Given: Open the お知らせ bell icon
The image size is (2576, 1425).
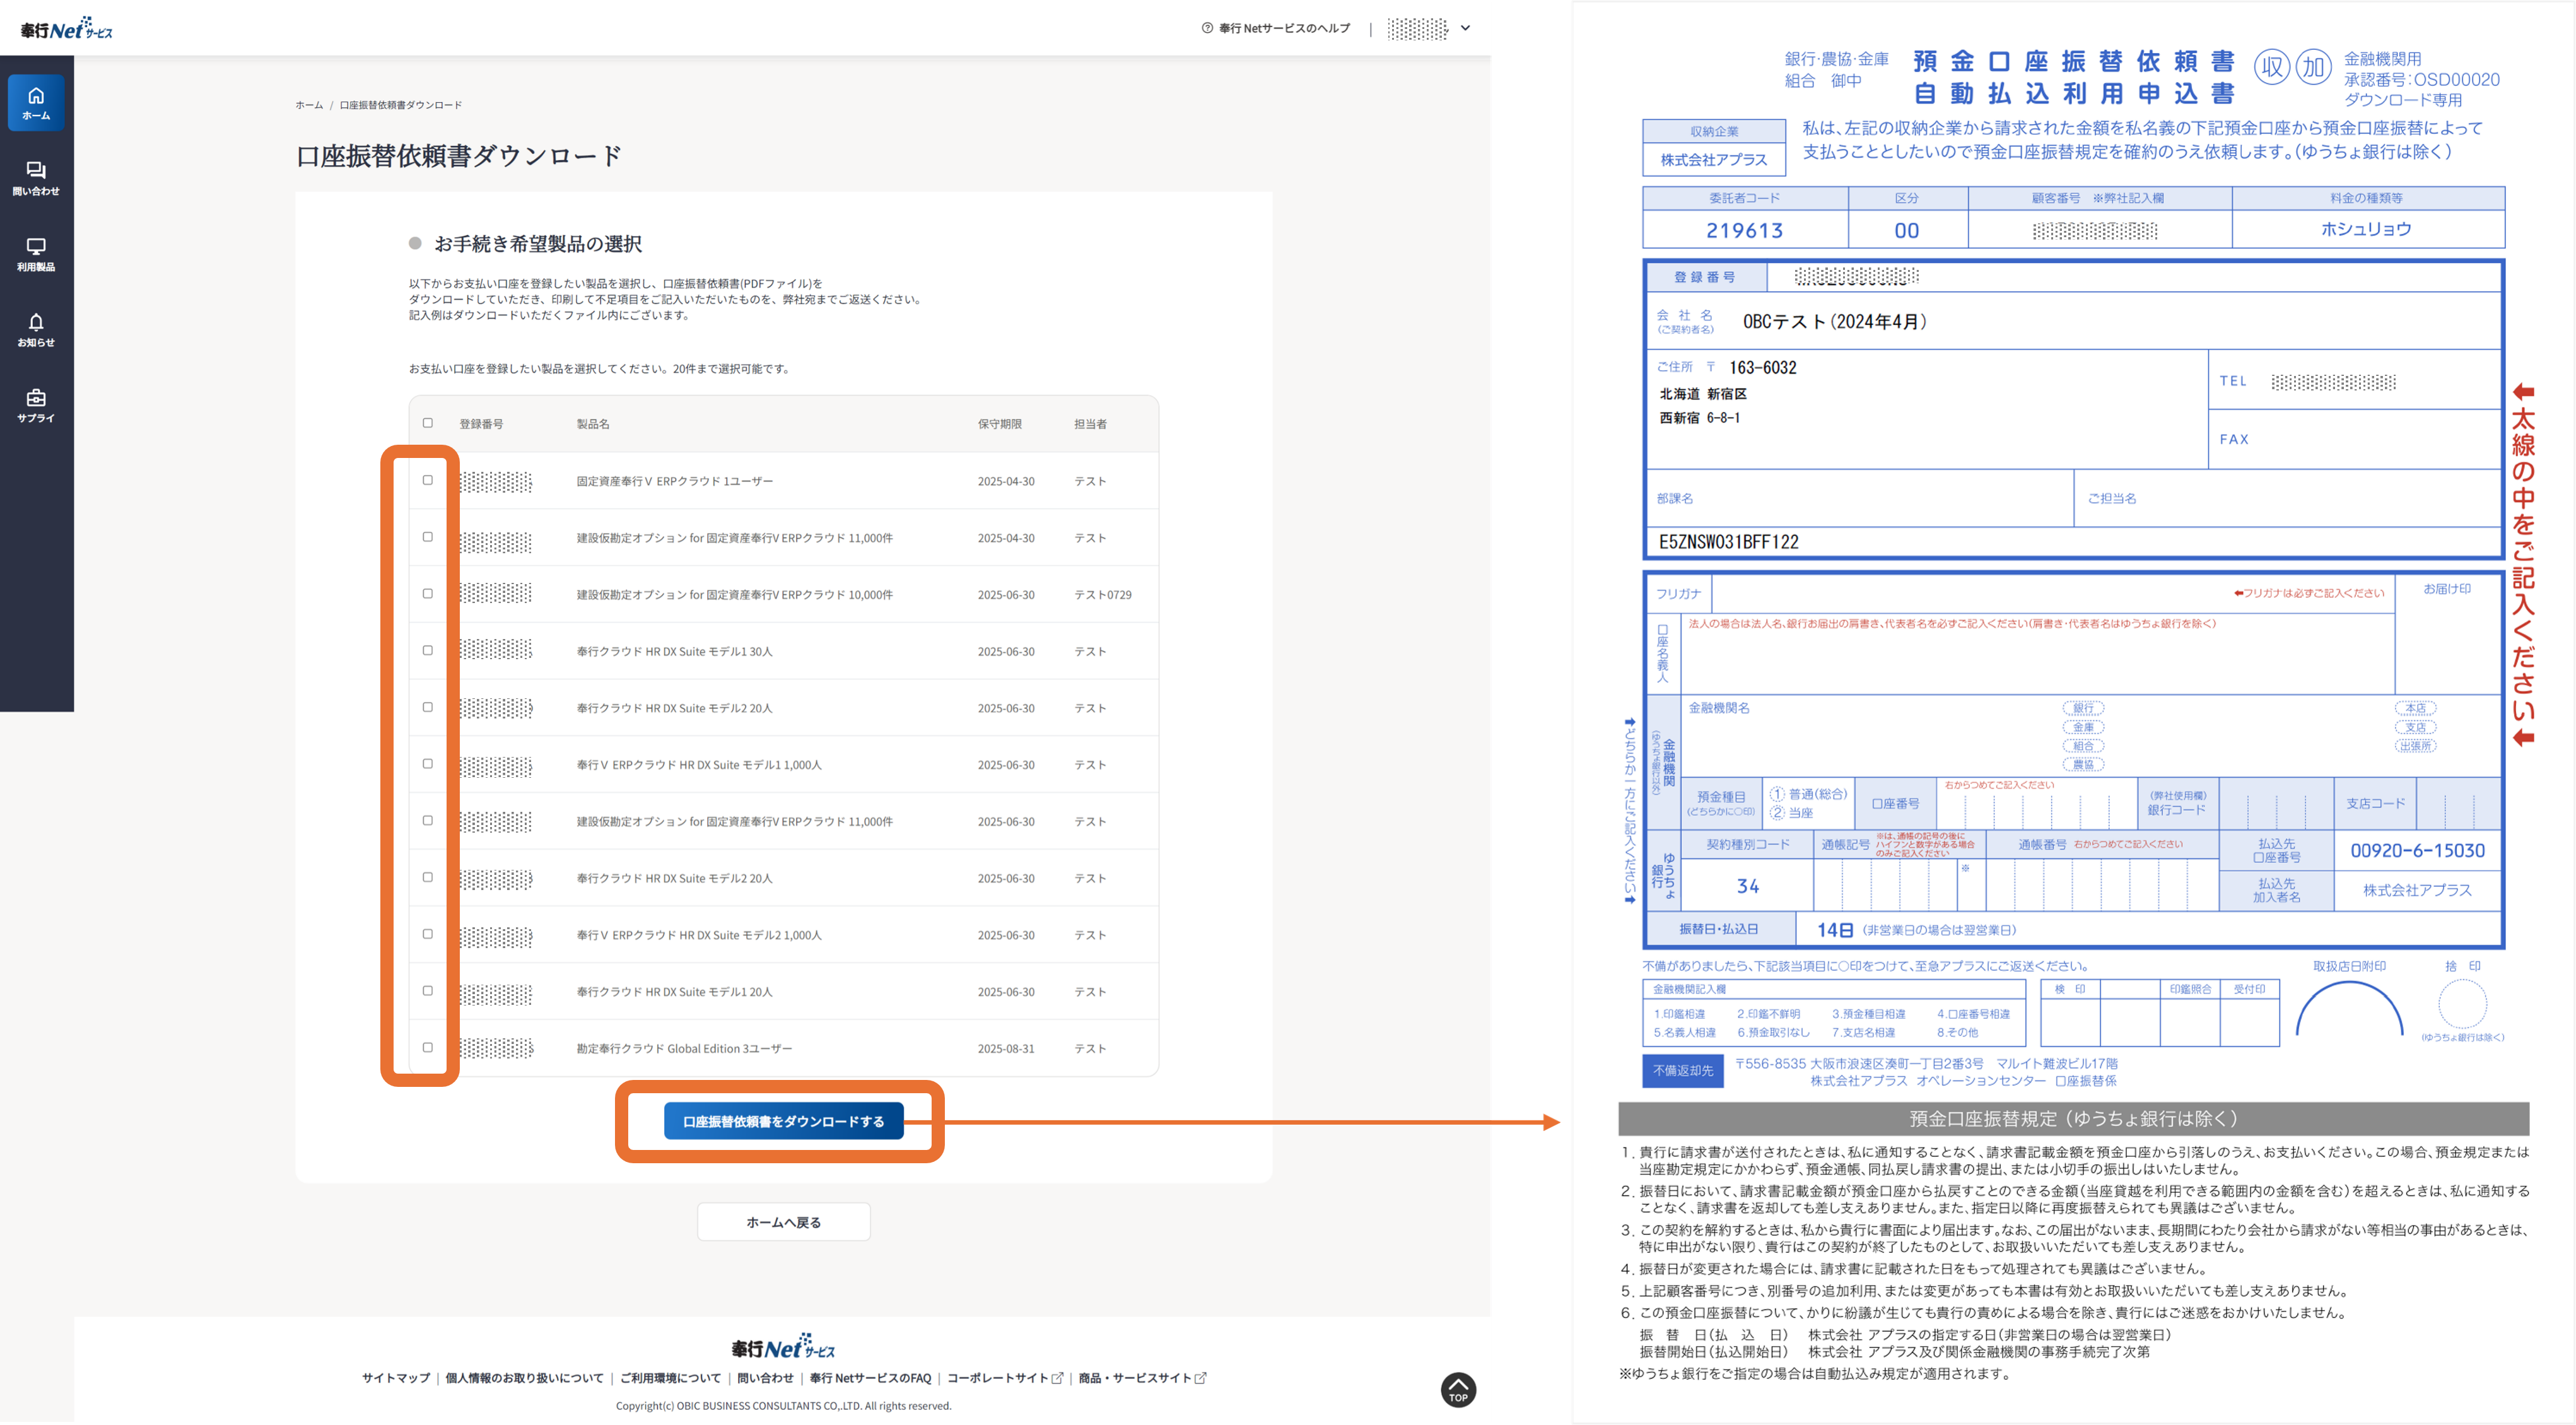Looking at the screenshot, I should [x=36, y=329].
